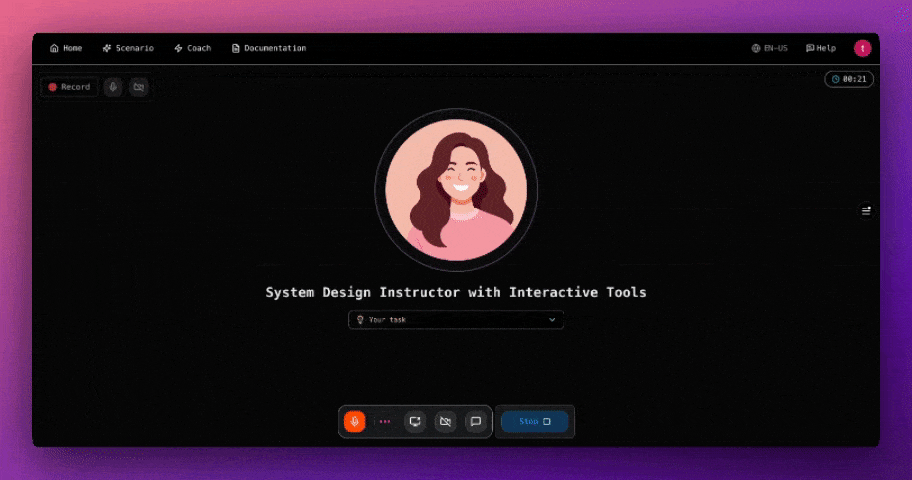The image size is (912, 480).
Task: Click the 00:21 session timer
Action: tap(849, 79)
